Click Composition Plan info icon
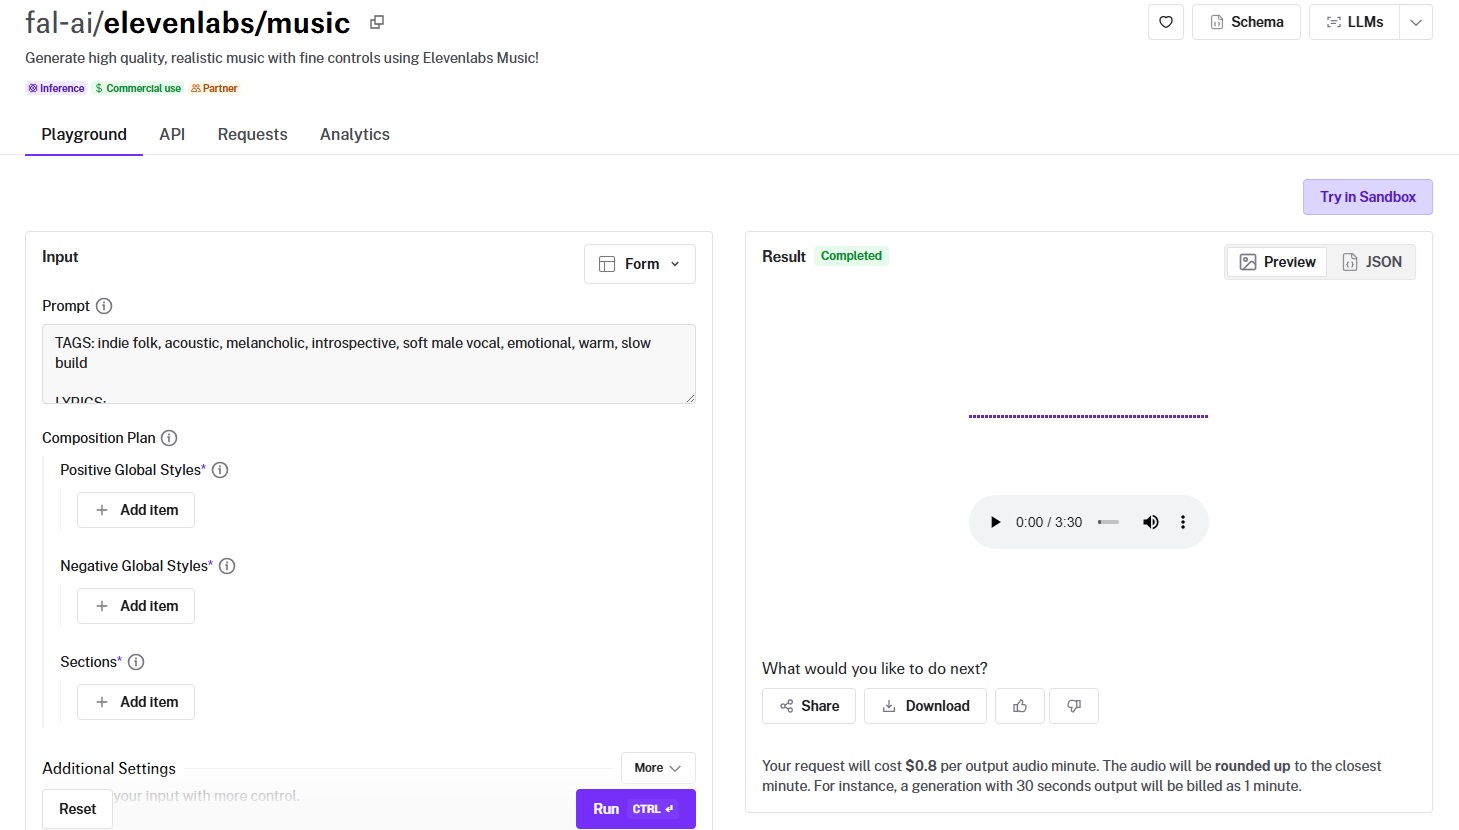 coord(169,438)
